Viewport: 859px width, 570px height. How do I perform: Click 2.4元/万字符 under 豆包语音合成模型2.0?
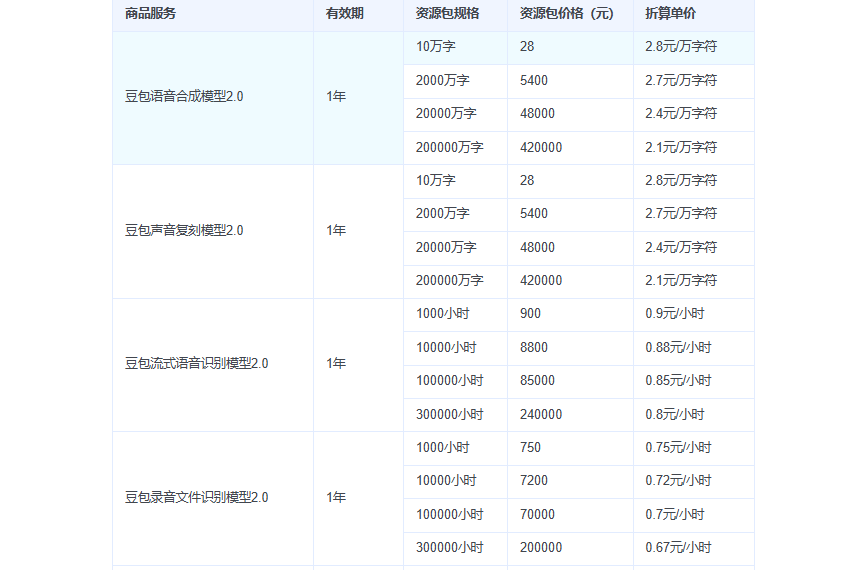(694, 114)
